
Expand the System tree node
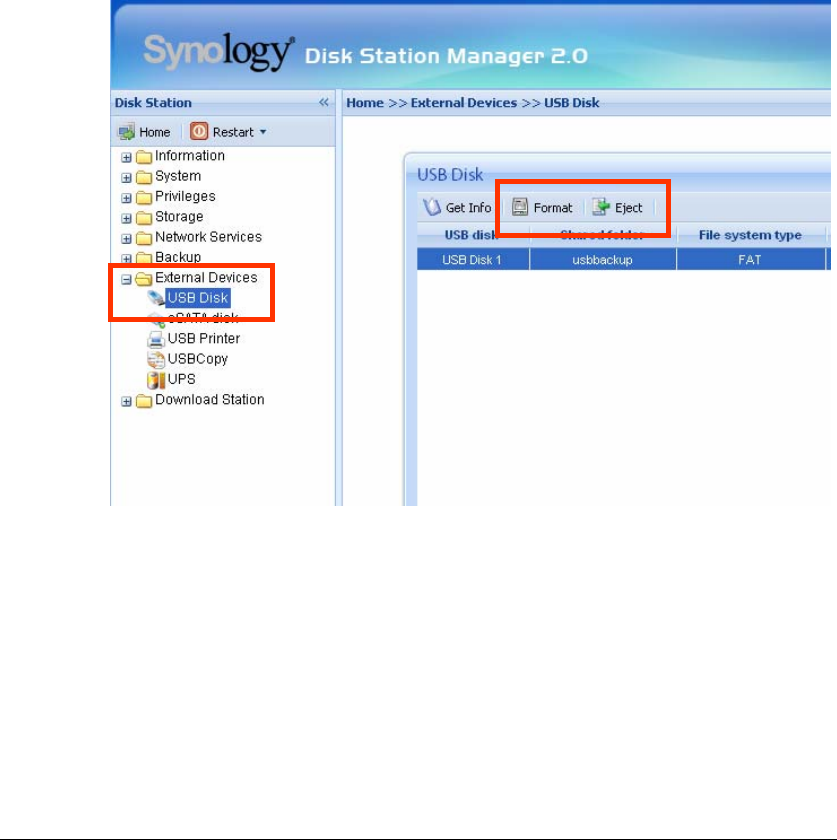[x=126, y=178]
